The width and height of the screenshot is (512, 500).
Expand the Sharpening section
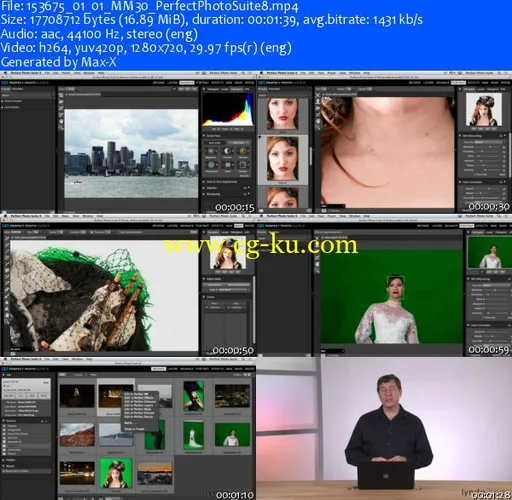click(204, 194)
